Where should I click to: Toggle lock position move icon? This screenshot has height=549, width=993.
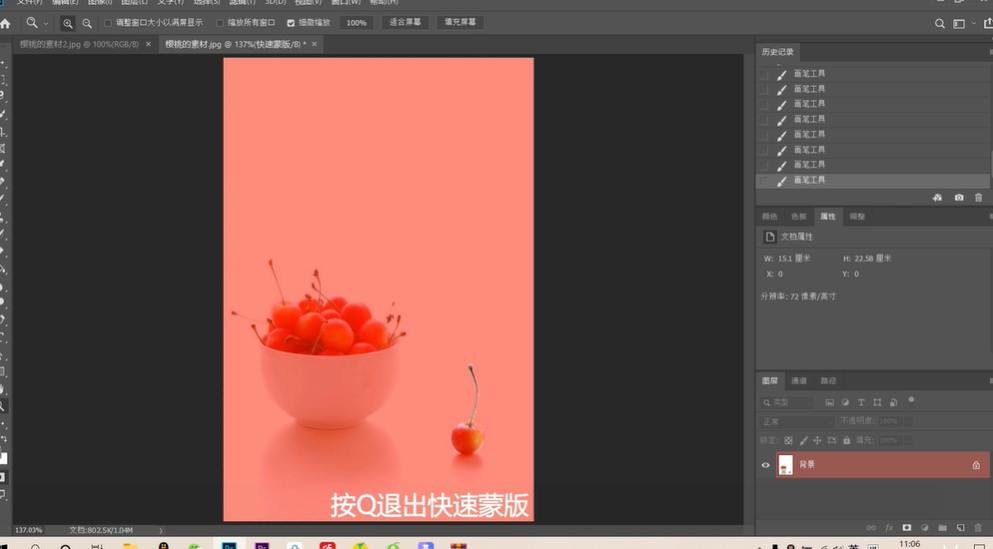point(817,441)
